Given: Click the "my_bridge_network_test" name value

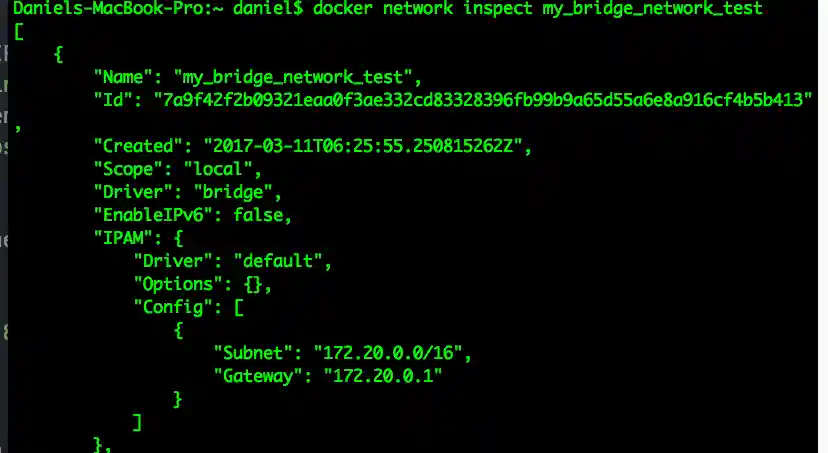Looking at the screenshot, I should (x=290, y=77).
